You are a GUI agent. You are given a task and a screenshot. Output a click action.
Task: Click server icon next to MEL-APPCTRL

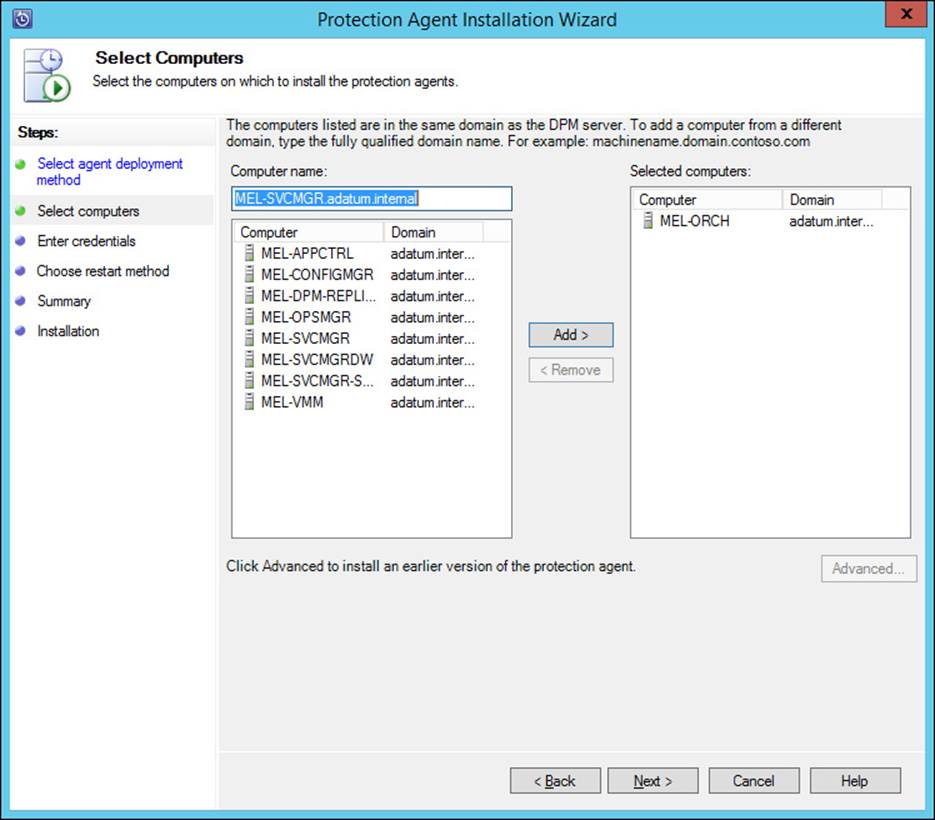249,253
